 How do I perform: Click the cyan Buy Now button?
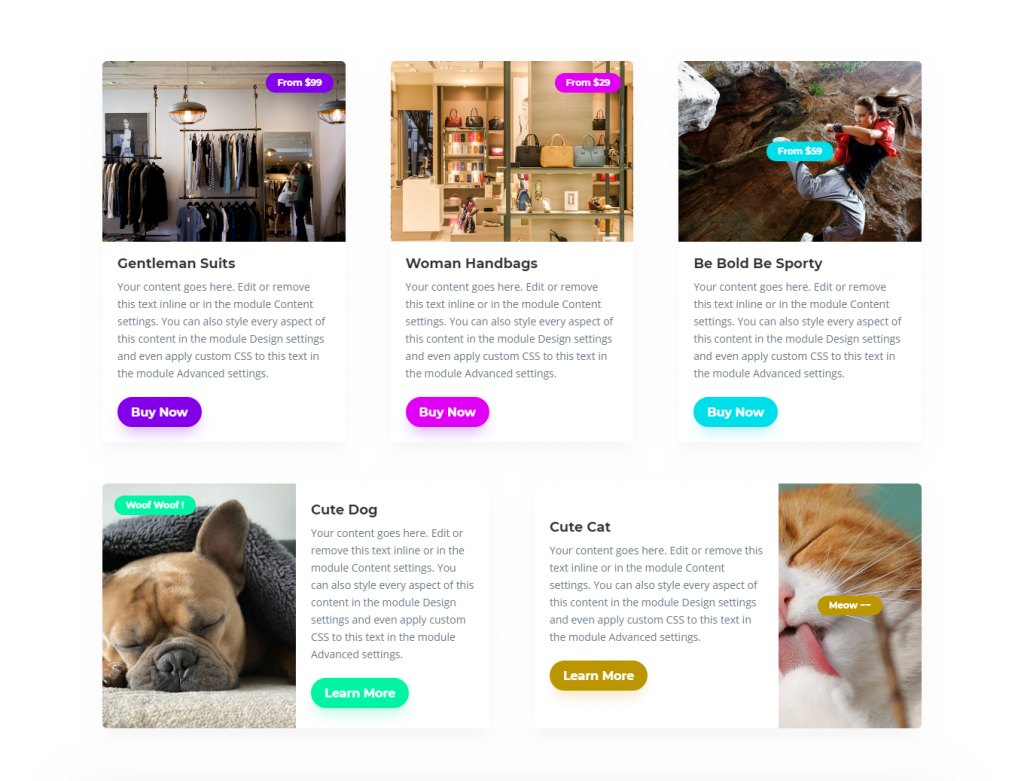735,412
